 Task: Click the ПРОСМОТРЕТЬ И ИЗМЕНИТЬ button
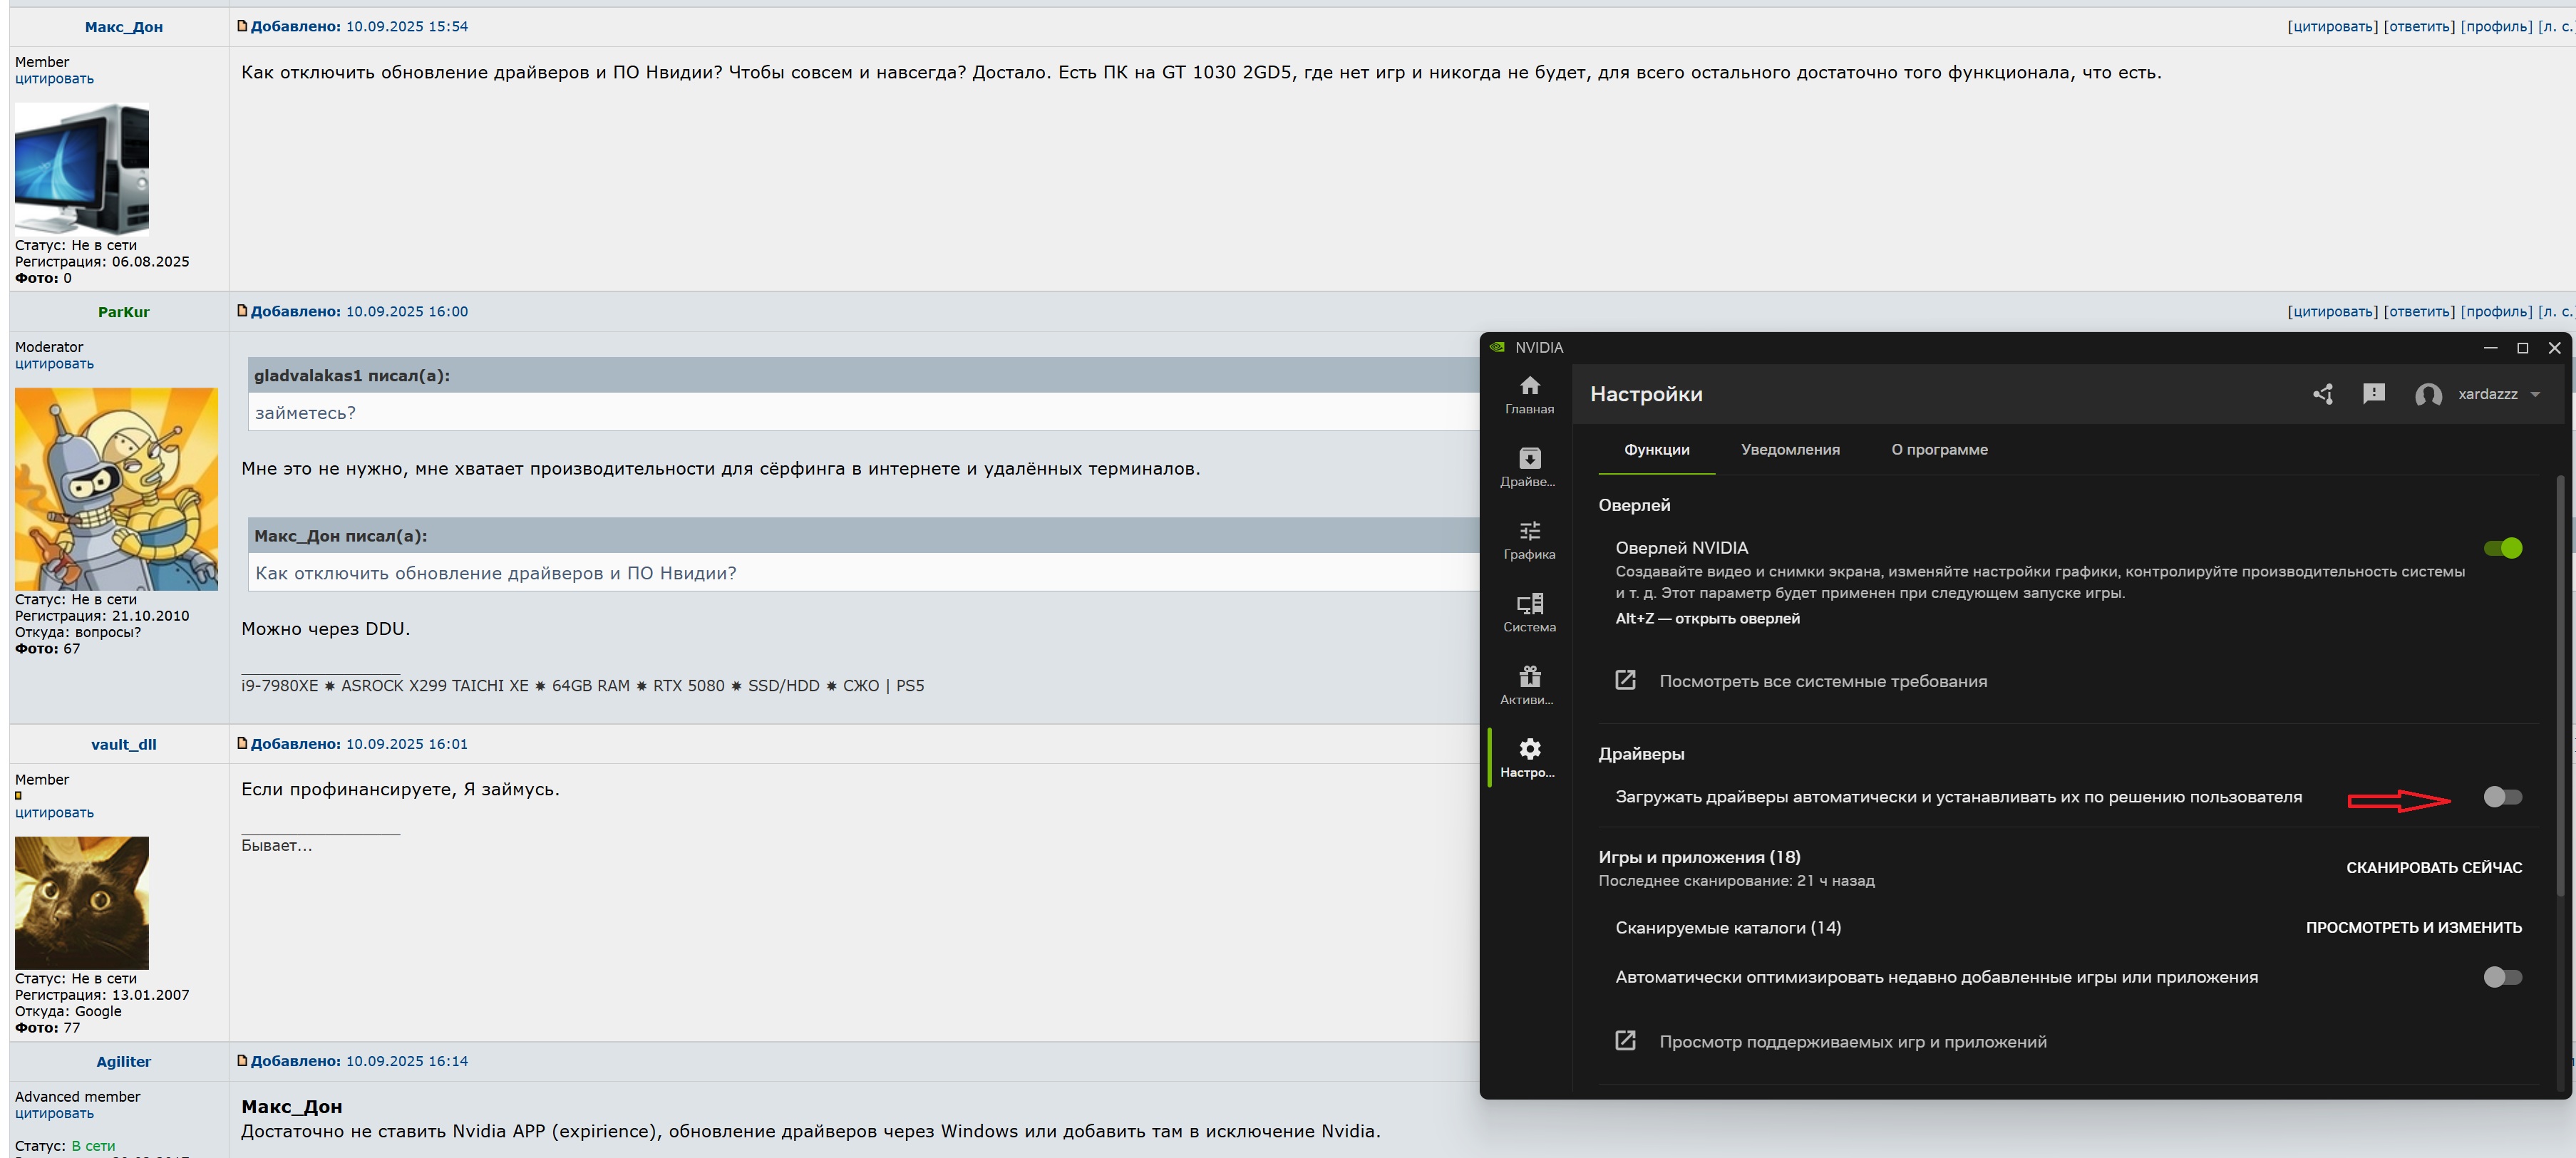2413,928
